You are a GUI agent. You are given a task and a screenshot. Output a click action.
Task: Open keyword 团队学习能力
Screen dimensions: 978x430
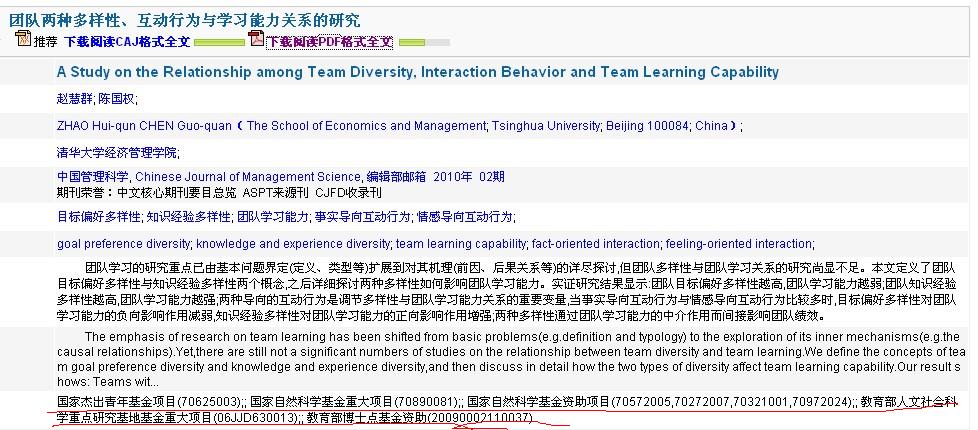273,217
